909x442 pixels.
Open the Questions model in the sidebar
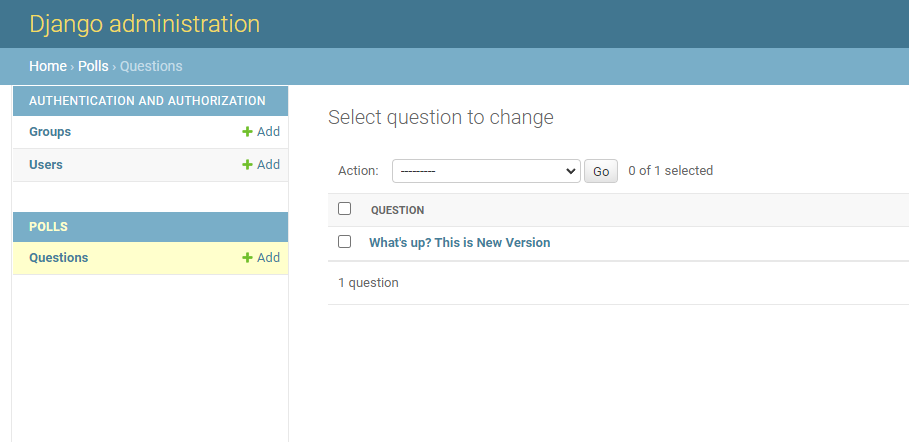[x=59, y=258]
